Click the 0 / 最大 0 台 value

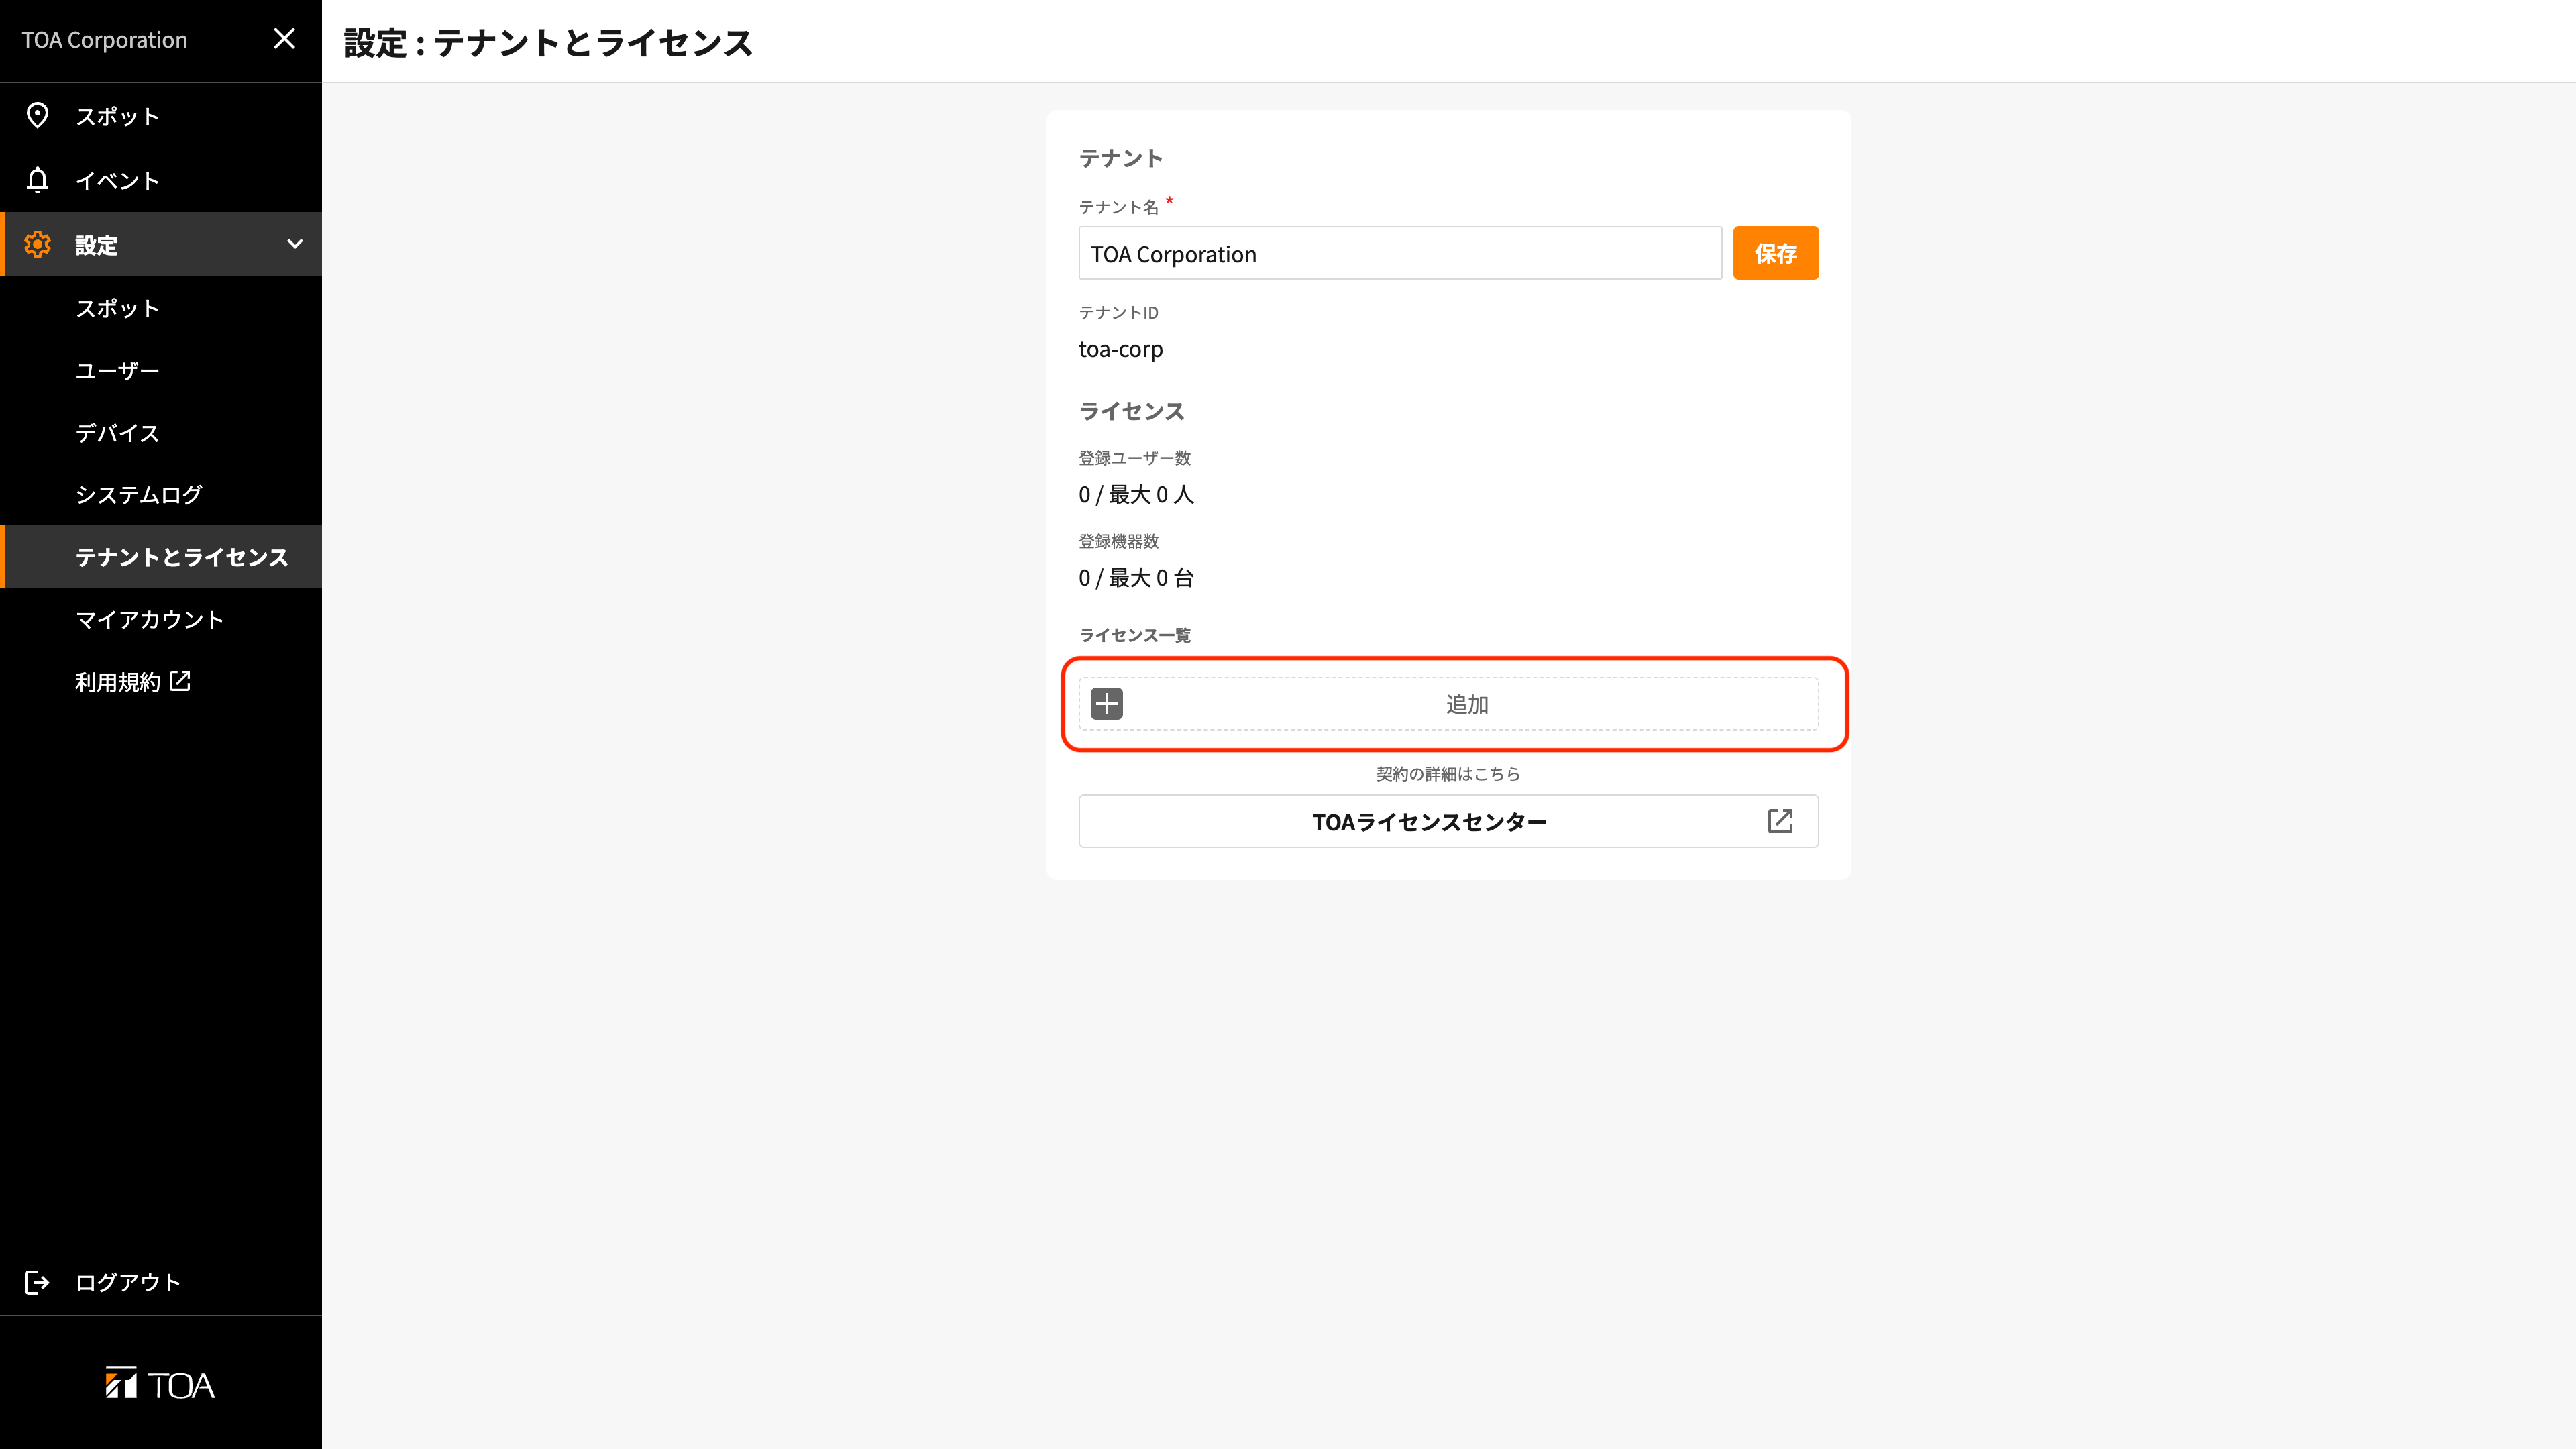pyautogui.click(x=1136, y=577)
